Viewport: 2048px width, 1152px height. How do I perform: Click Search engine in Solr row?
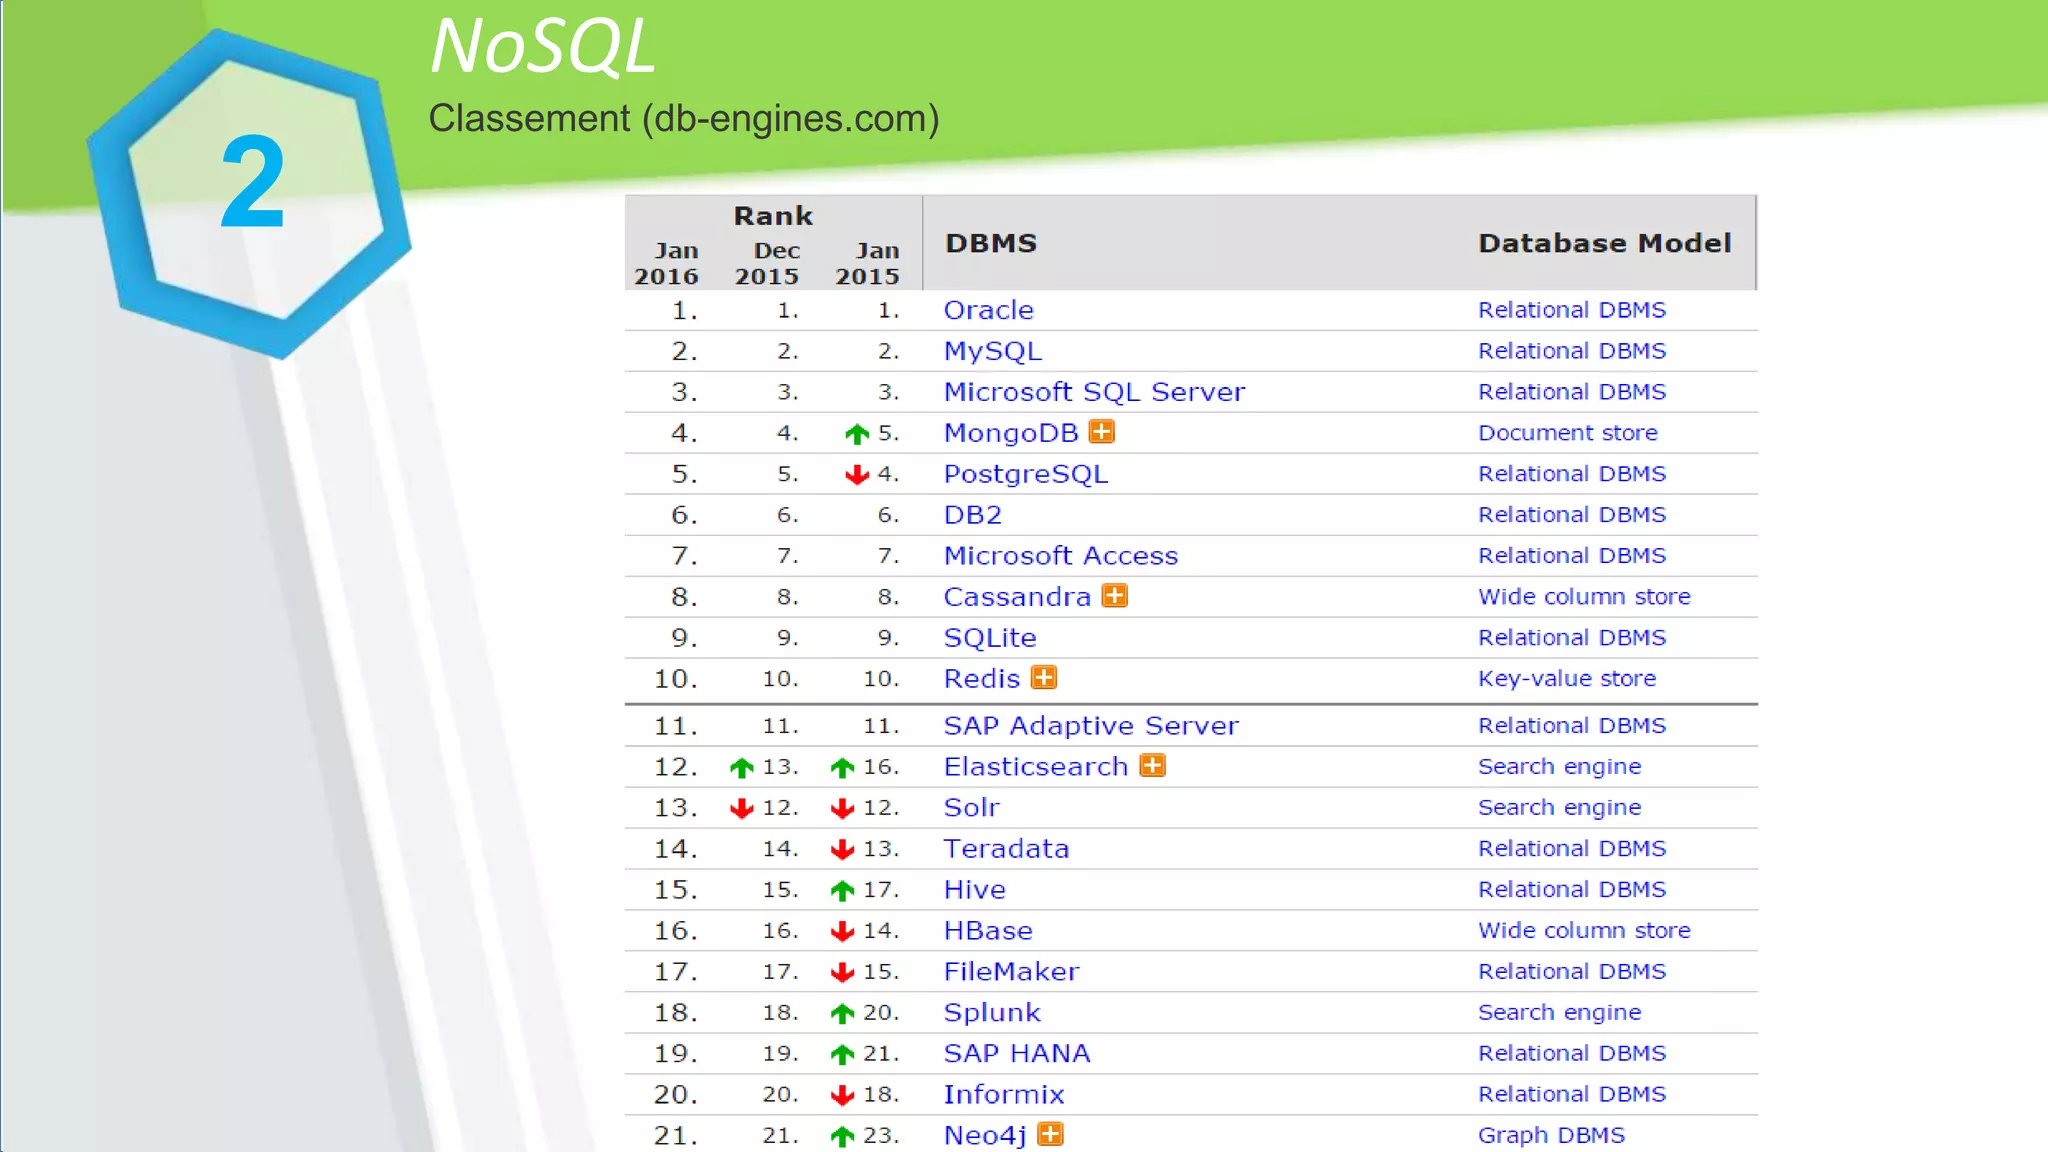(1560, 808)
